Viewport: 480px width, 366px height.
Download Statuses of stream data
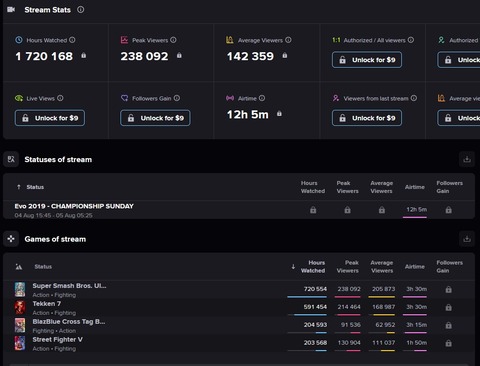pos(467,159)
